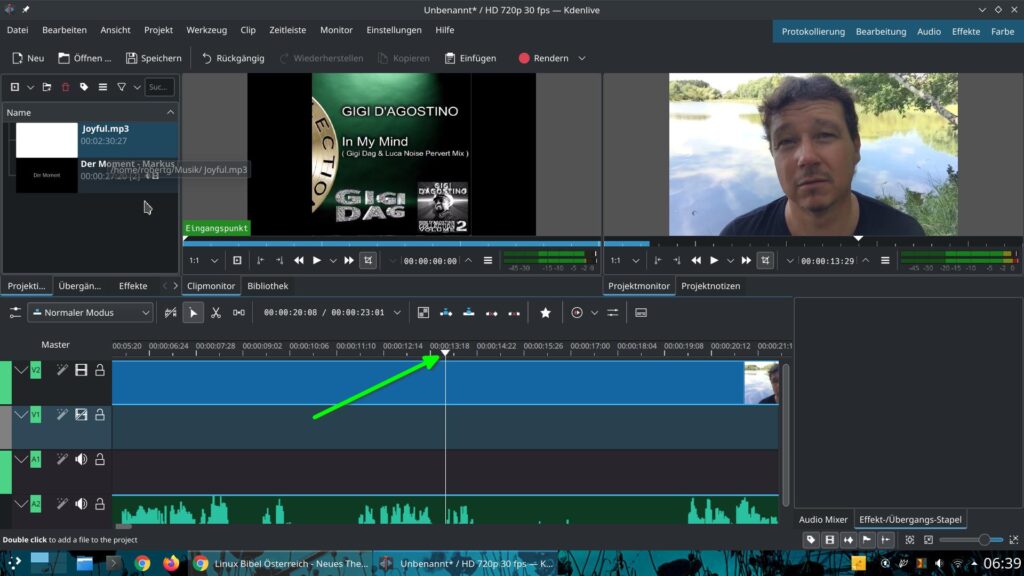1024x576 pixels.
Task: Open the filter dropdown in project bin
Action: point(137,87)
